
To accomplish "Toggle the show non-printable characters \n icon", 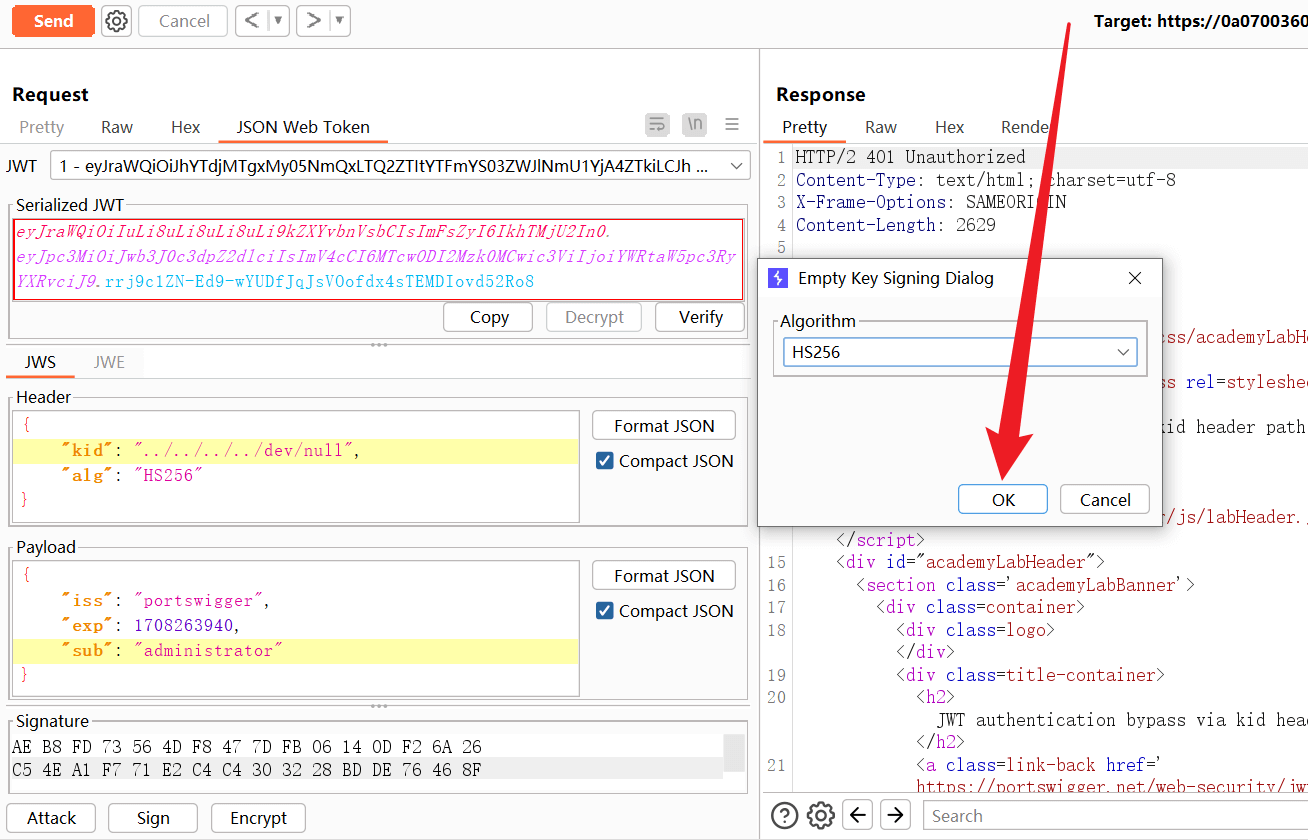I will tap(694, 125).
